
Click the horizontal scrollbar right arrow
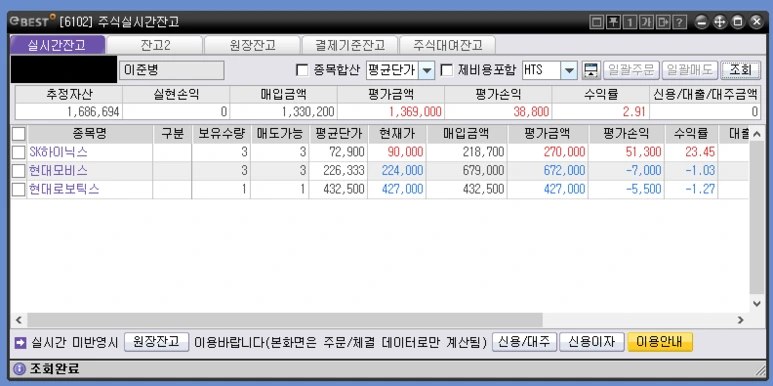point(740,320)
